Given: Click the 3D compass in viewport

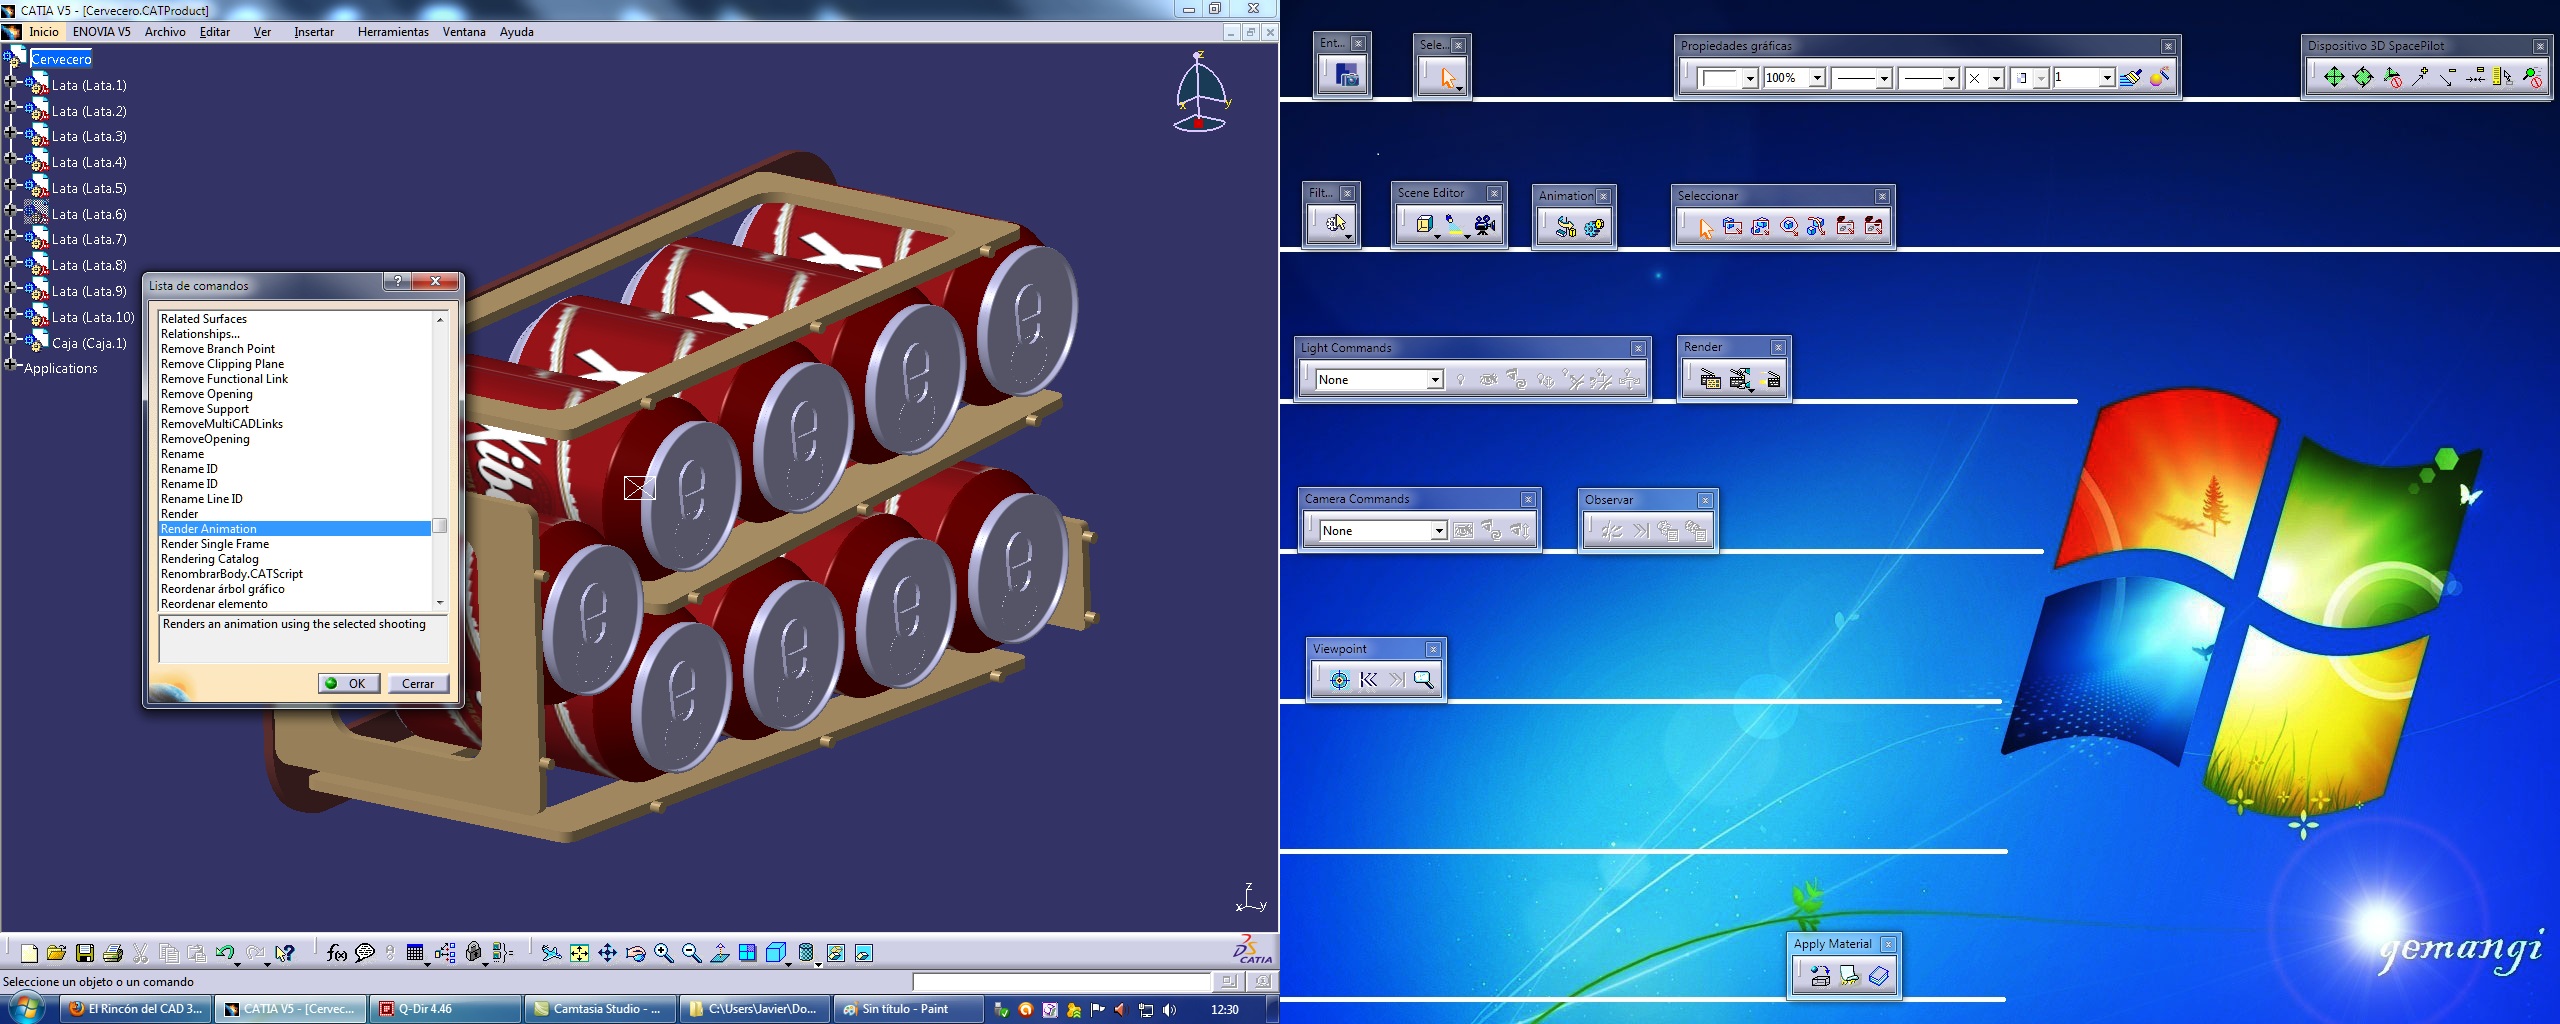Looking at the screenshot, I should [1200, 92].
